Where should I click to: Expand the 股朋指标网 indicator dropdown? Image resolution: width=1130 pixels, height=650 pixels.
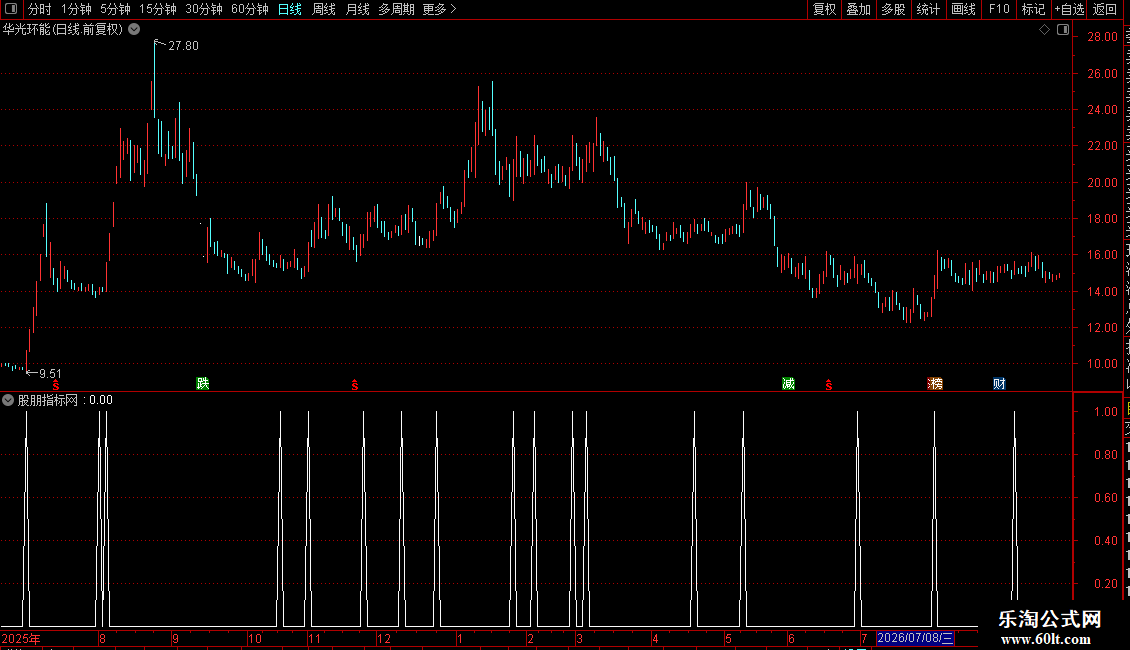coord(8,400)
